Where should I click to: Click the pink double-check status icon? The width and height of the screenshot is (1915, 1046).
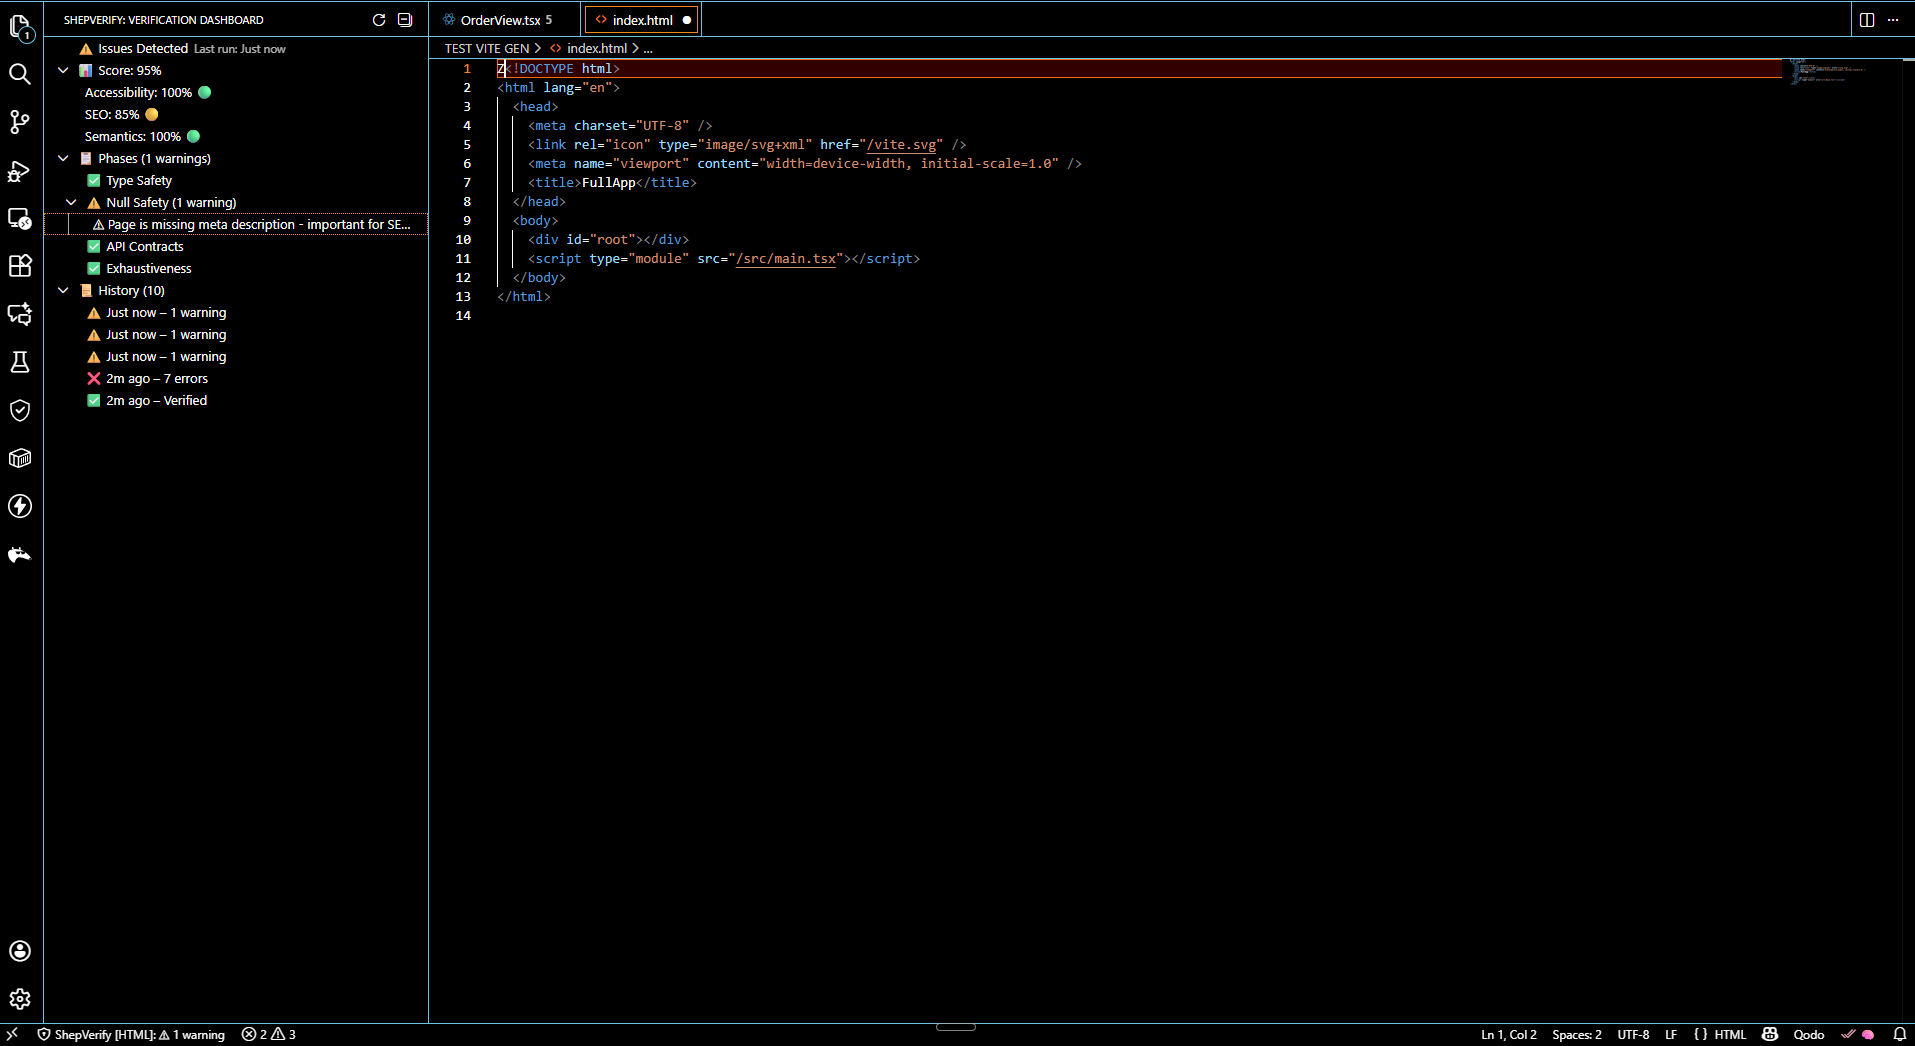click(x=1848, y=1034)
